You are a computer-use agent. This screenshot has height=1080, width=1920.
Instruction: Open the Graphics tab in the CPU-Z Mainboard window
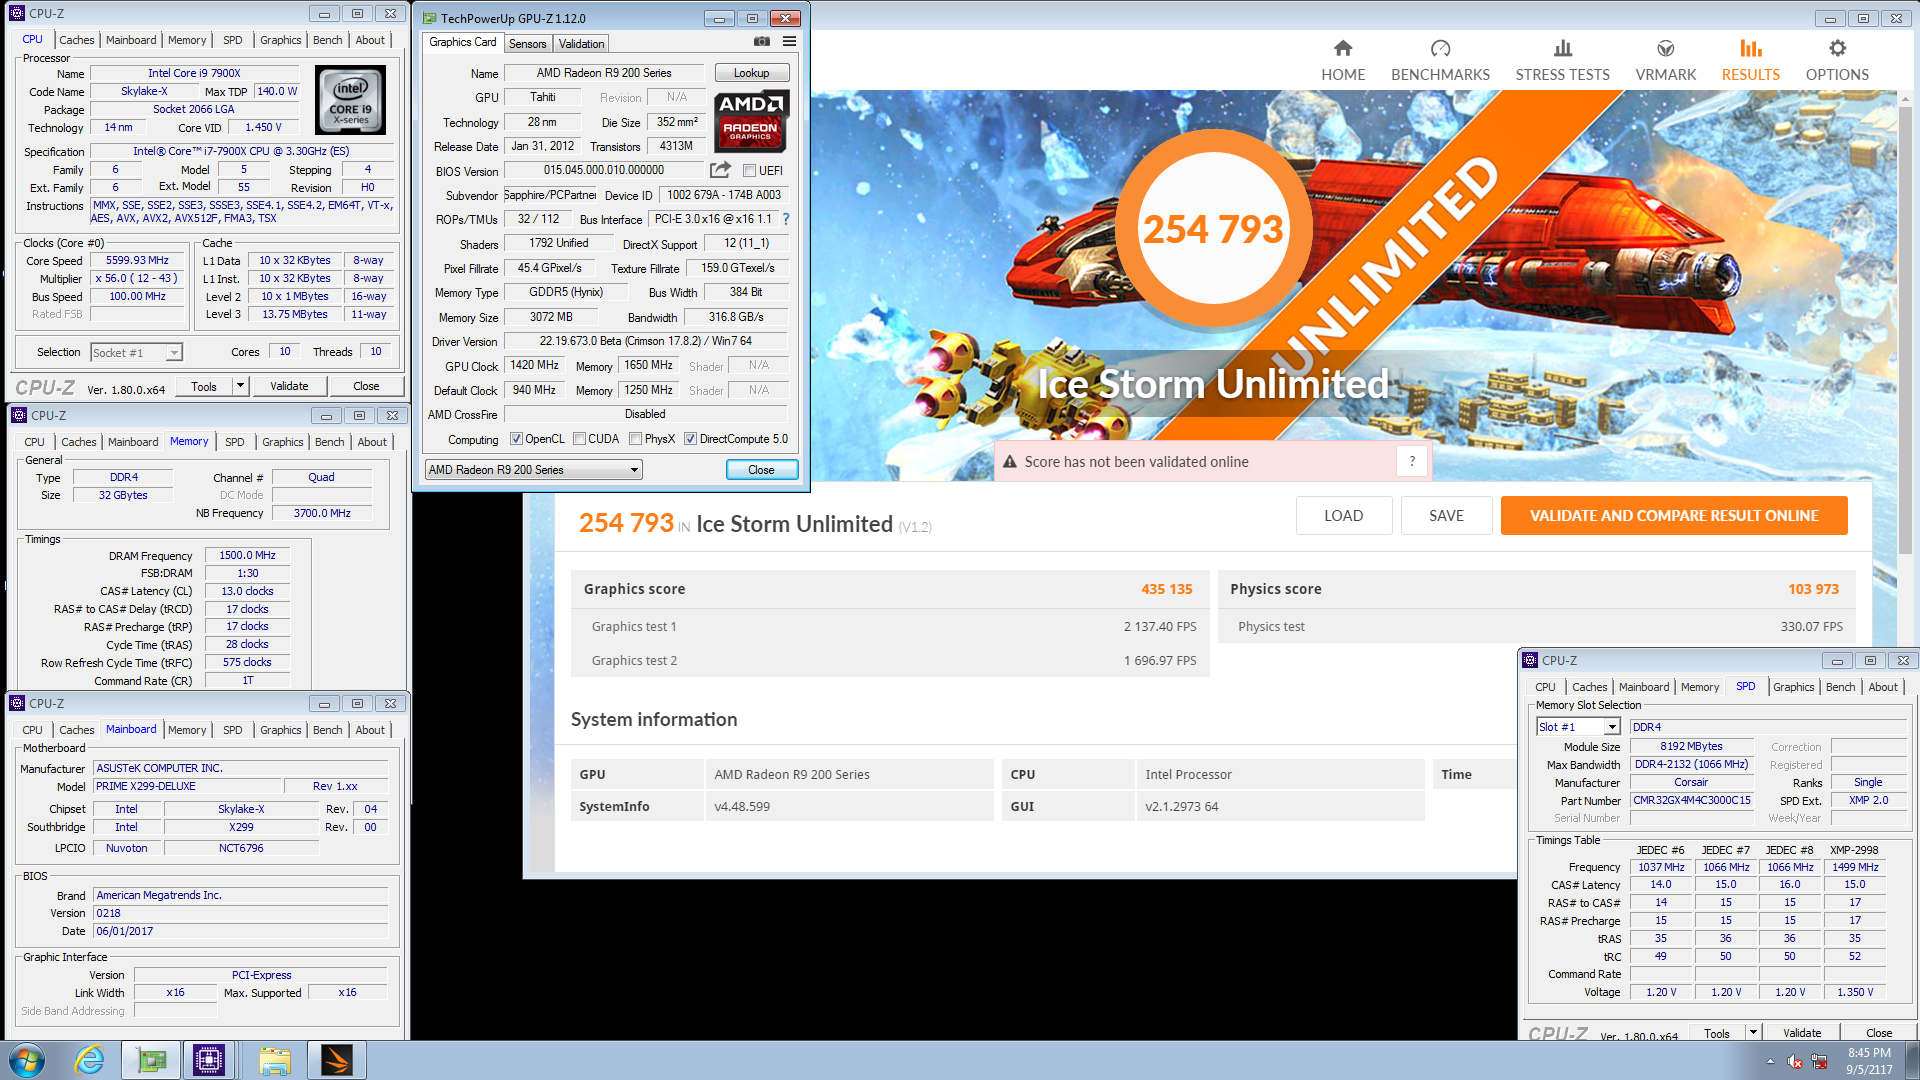click(280, 730)
